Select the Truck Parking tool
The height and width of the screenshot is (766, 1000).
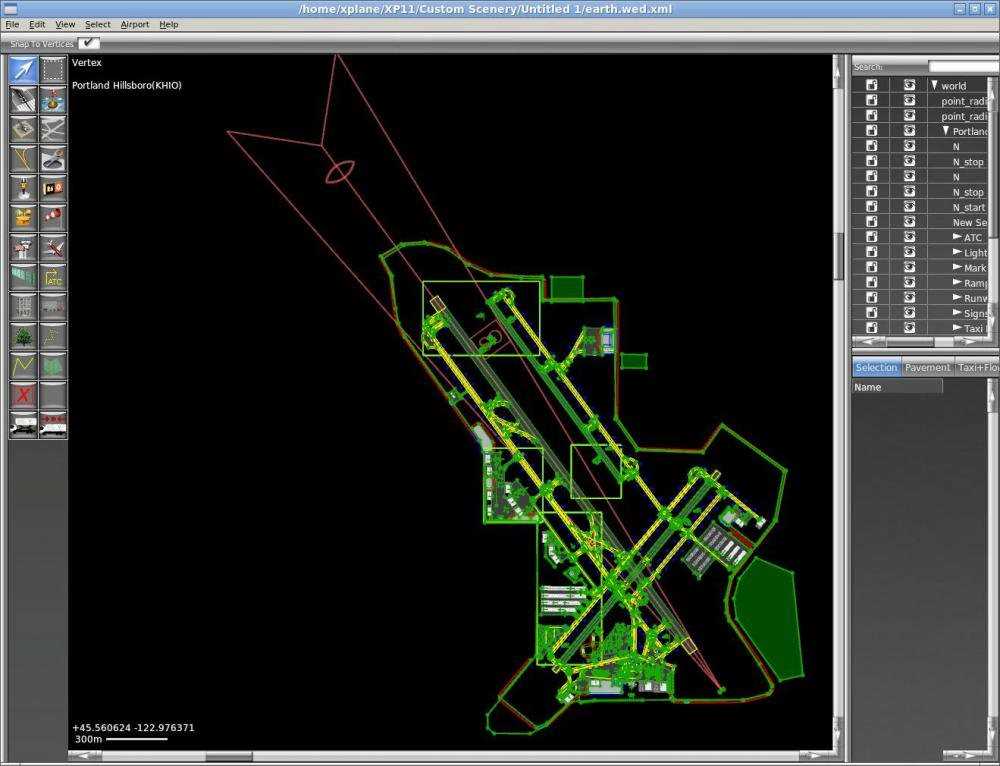click(x=23, y=425)
